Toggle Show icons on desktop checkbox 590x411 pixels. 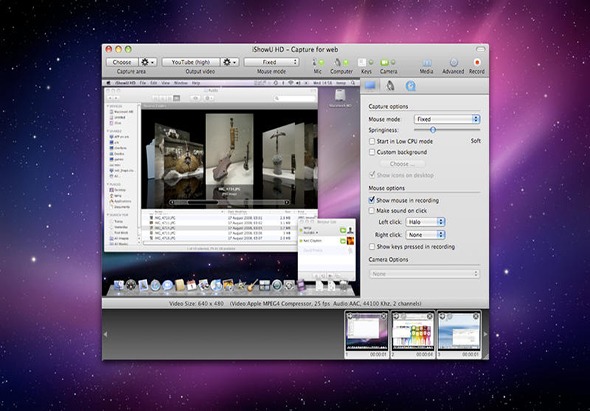pyautogui.click(x=372, y=175)
